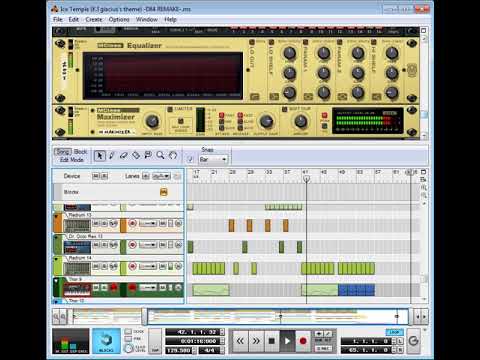Open the File menu
480x360 pixels.
coord(58,19)
